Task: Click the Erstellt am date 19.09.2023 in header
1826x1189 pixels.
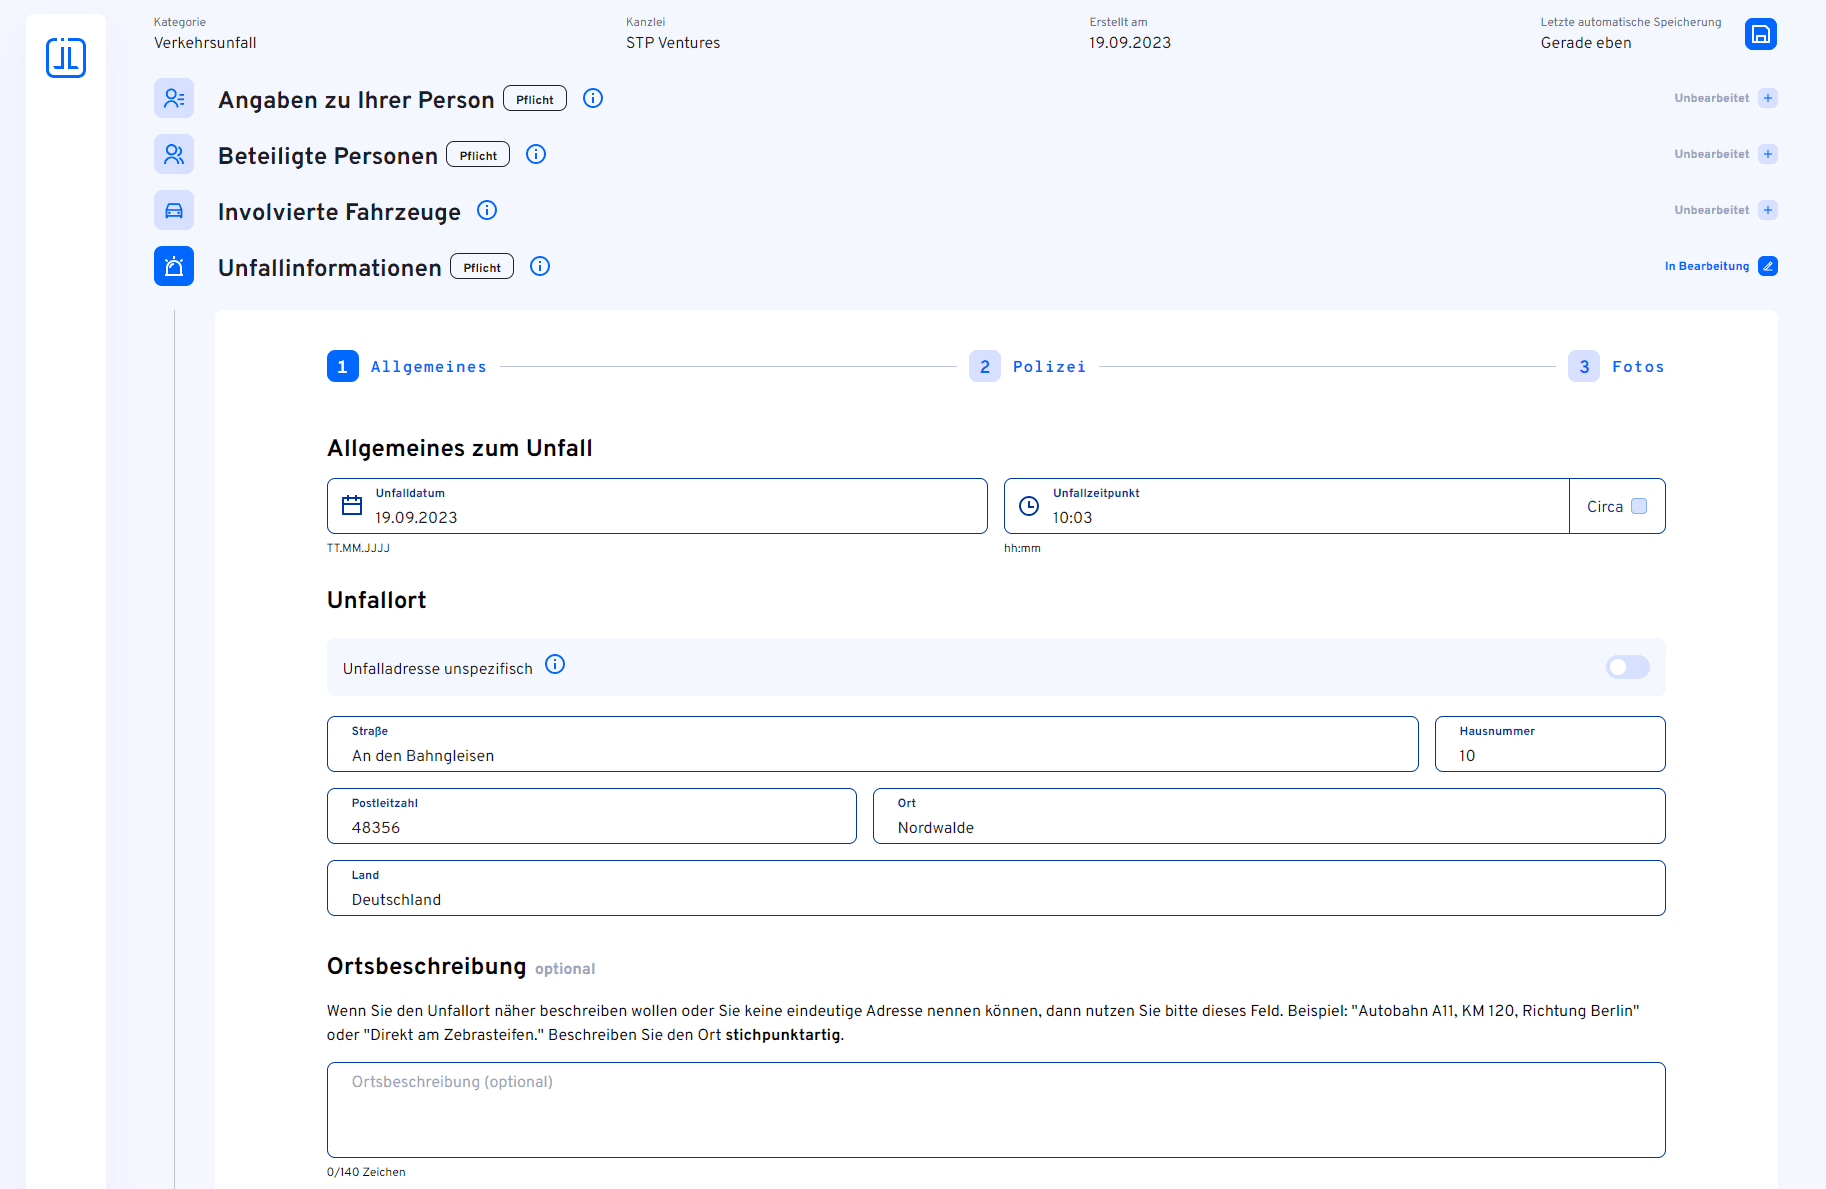Action: pos(1130,43)
